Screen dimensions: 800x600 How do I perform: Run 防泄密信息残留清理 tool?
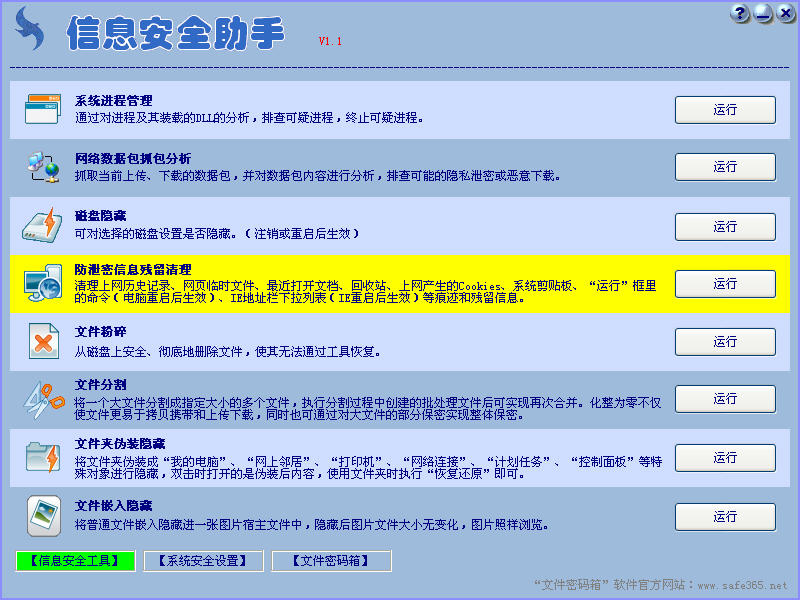click(x=725, y=284)
